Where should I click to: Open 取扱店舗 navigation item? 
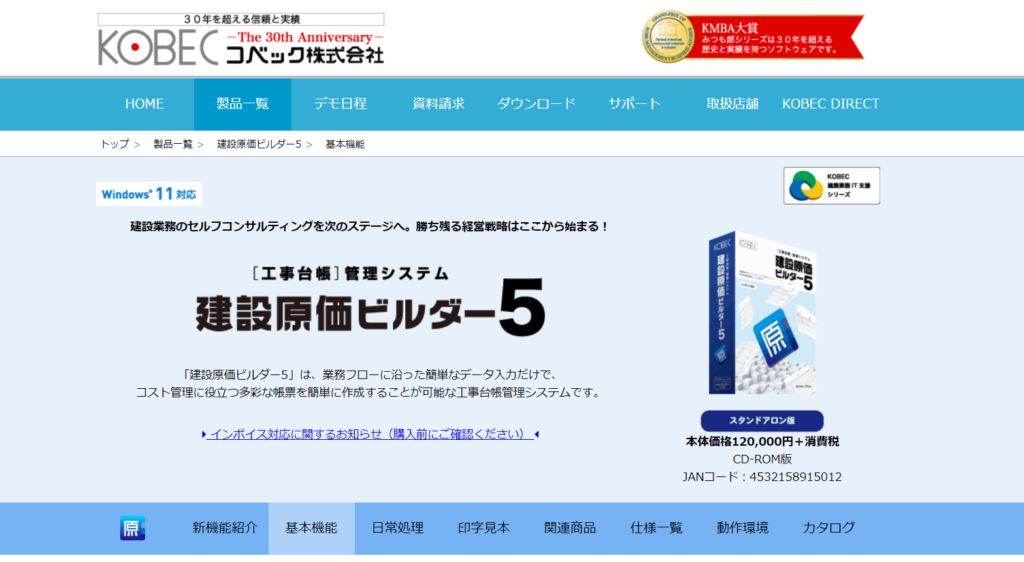[732, 104]
